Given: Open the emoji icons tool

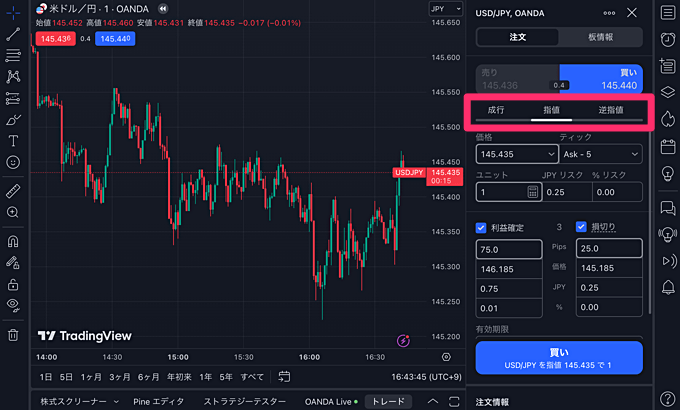Looking at the screenshot, I should [x=13, y=162].
